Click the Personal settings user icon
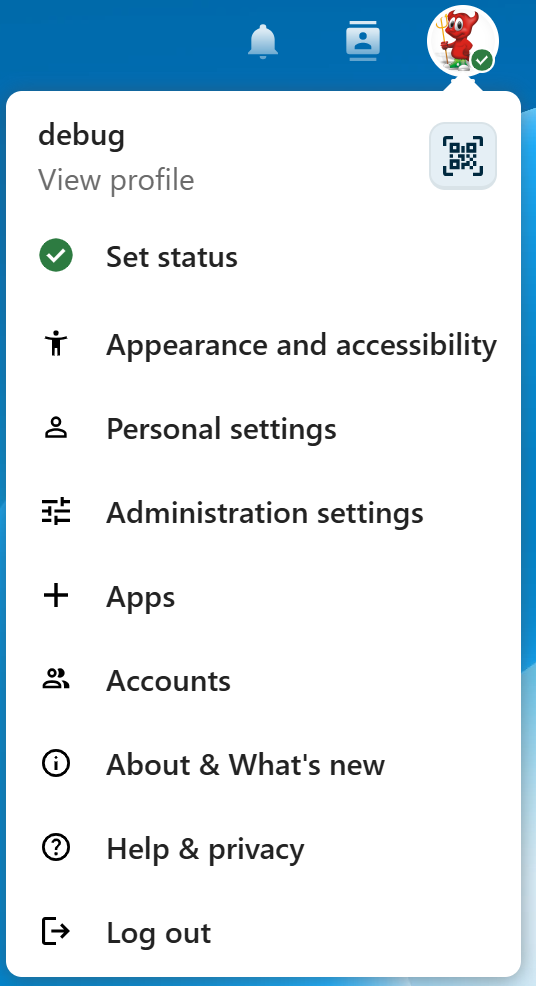This screenshot has width=536, height=986. pyautogui.click(x=56, y=428)
